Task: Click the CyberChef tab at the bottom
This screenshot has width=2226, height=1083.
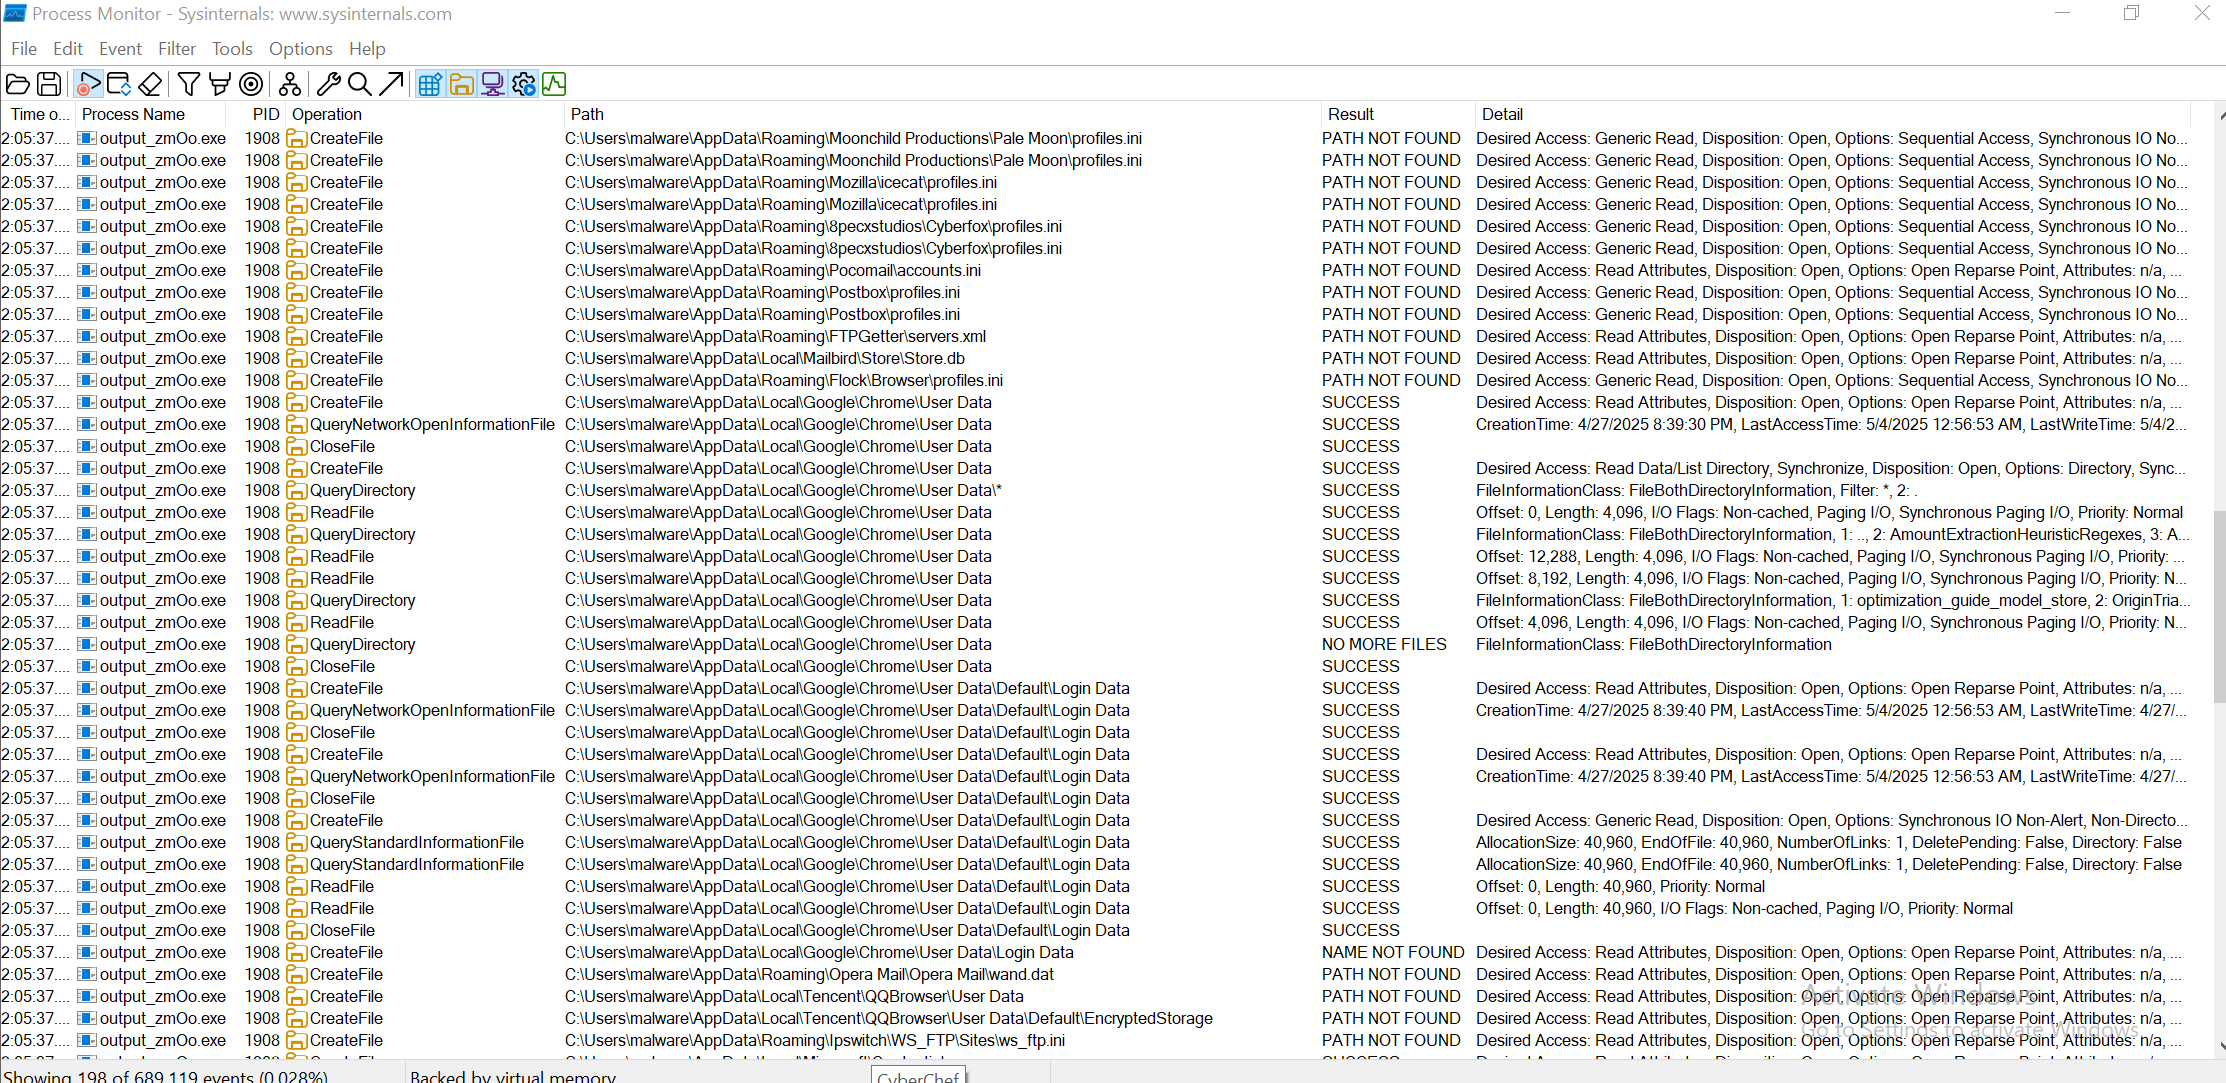Action: pyautogui.click(x=918, y=1076)
